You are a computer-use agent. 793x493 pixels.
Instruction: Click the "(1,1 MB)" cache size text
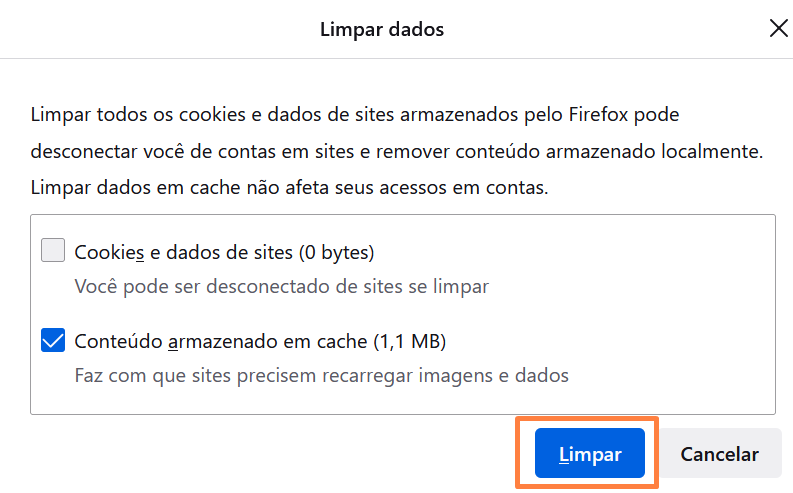(410, 341)
